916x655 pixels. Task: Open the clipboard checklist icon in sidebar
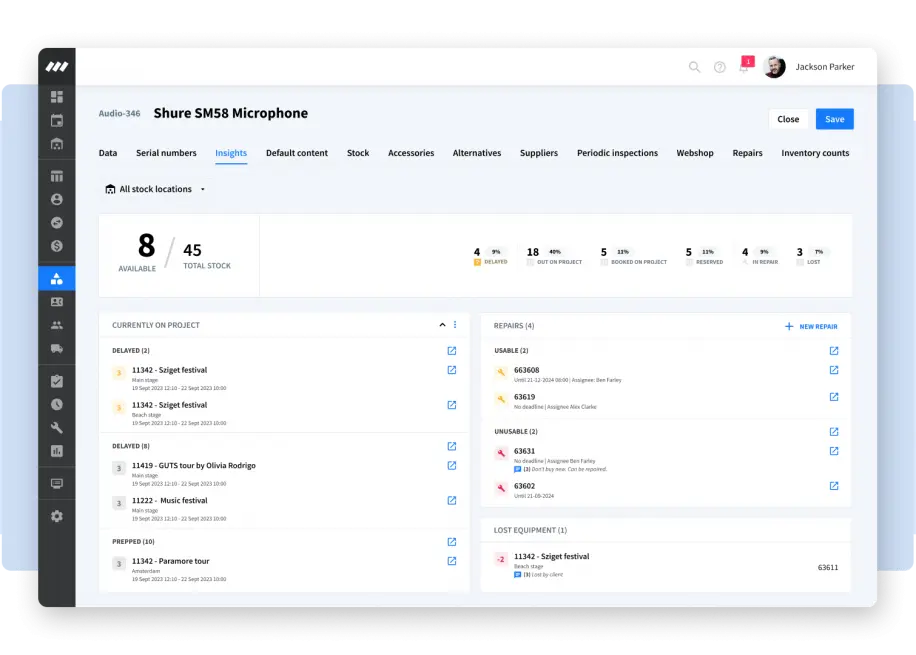click(57, 381)
